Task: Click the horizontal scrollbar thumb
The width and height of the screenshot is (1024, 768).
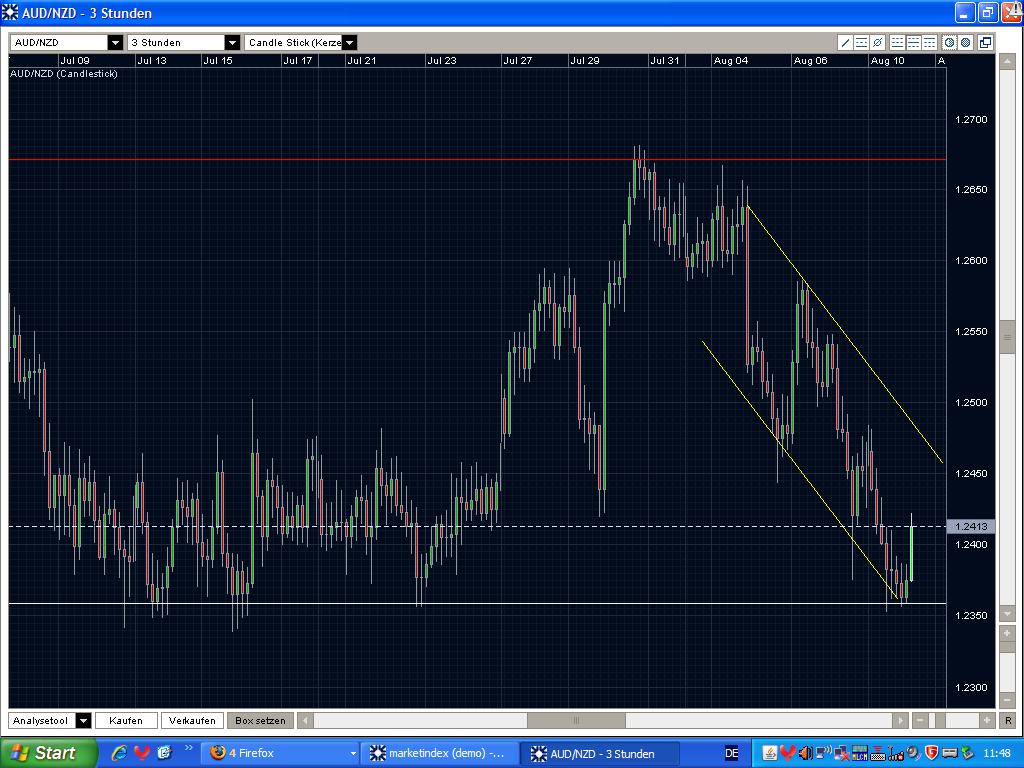Action: coord(576,720)
